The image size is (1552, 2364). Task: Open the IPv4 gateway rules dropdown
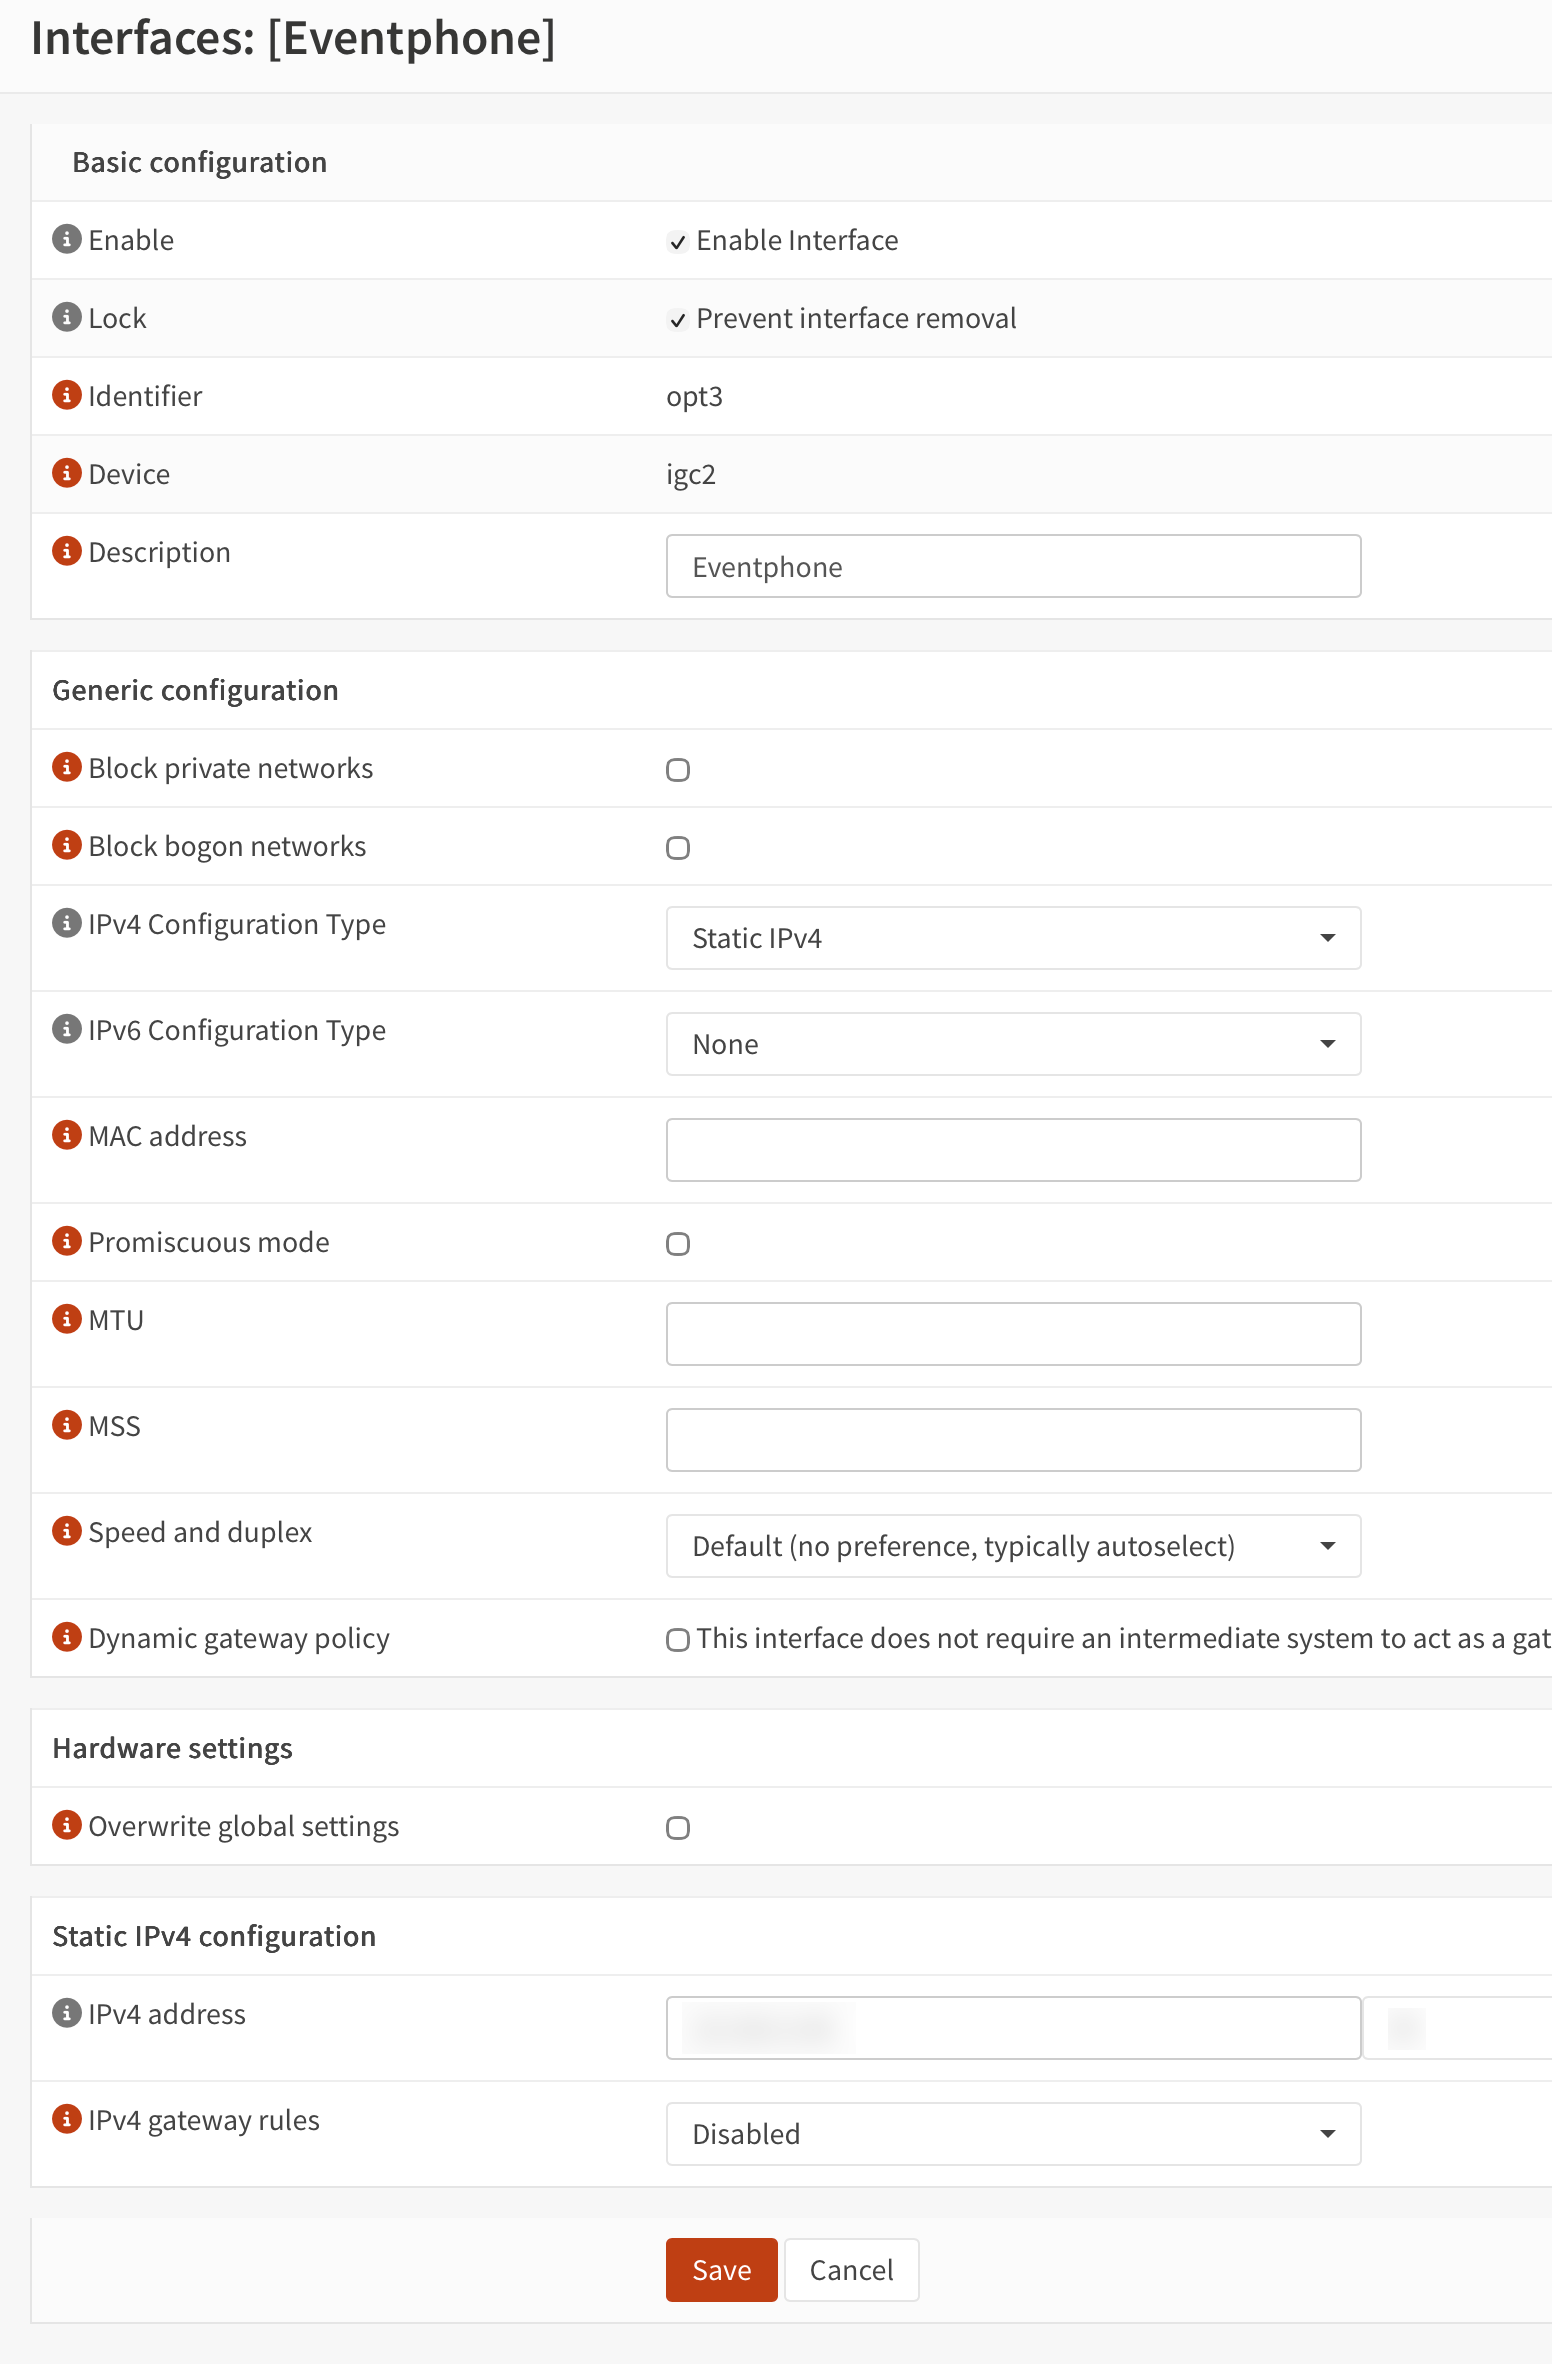click(x=1013, y=2134)
